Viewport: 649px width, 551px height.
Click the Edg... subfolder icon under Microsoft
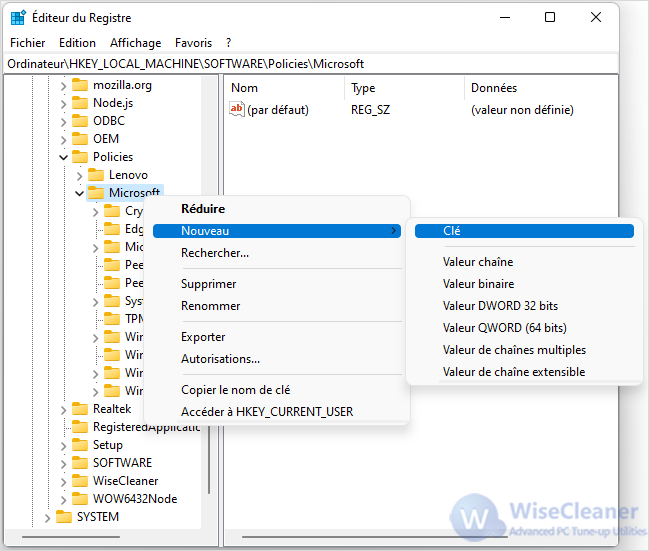click(x=112, y=229)
